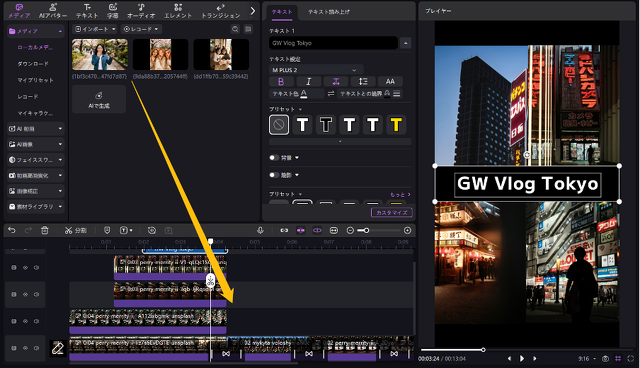Click the purple character spacing icon
The height and width of the screenshot is (368, 640).
click(336, 82)
